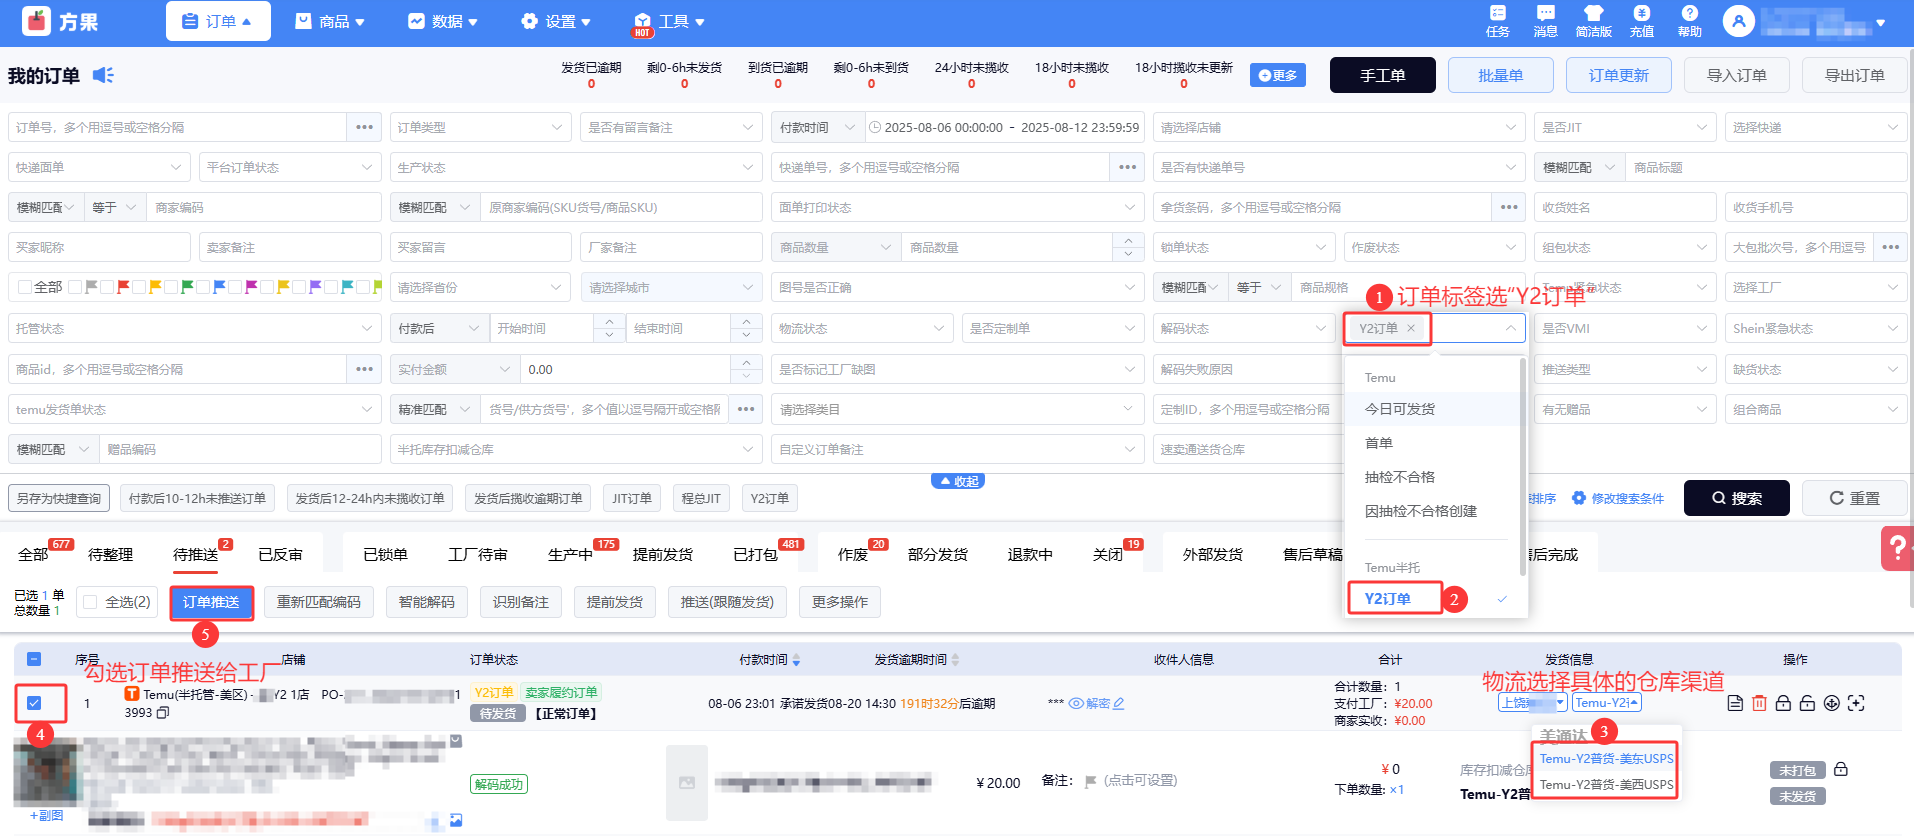Open the 物流状态 dropdown
This screenshot has height=836, width=1914.
point(860,328)
